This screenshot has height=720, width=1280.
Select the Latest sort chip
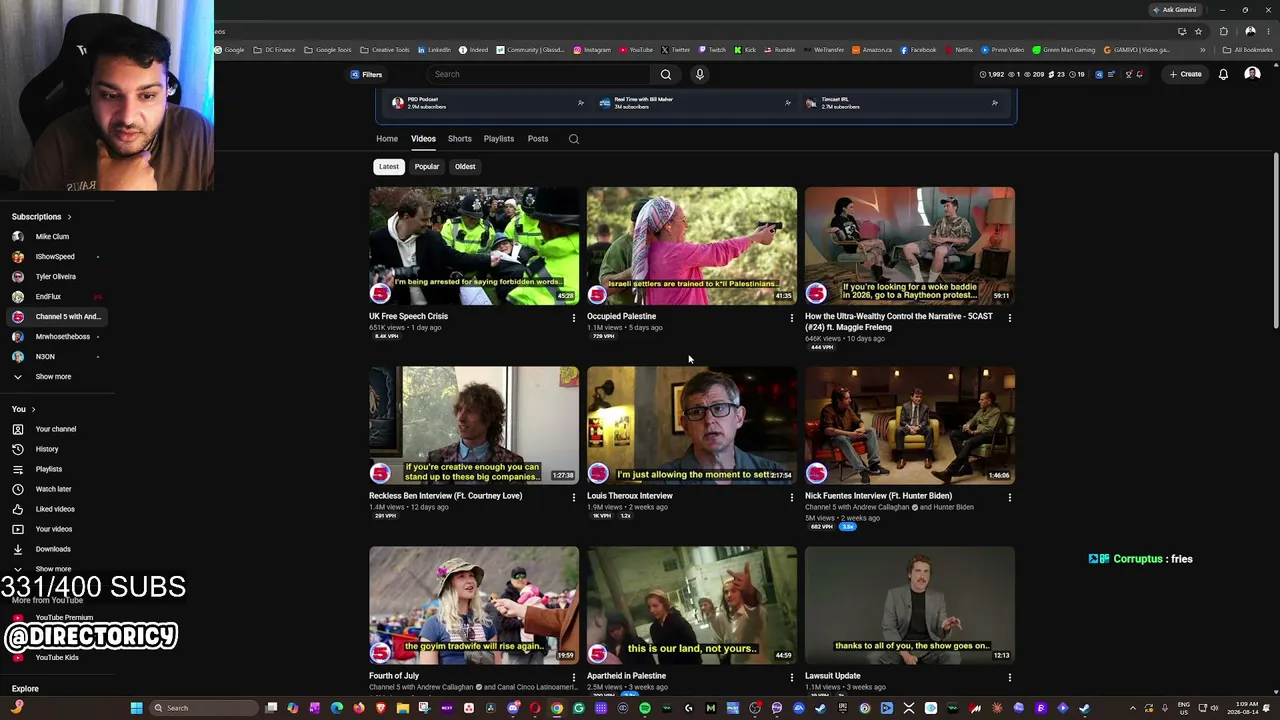[389, 167]
